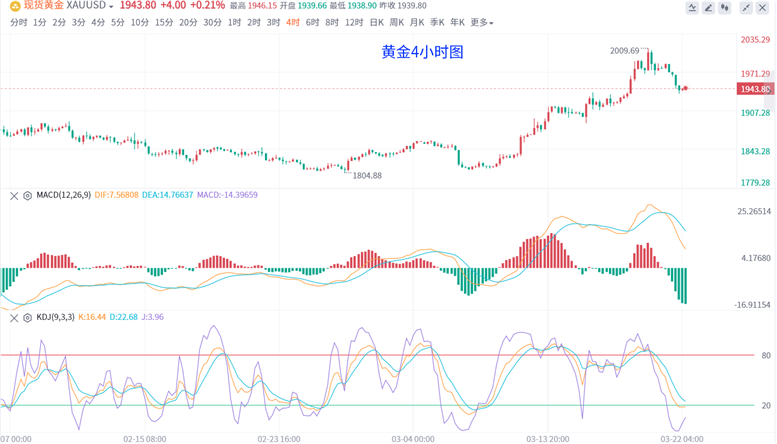
Task: Select the 5分 timeframe
Action: [117, 22]
